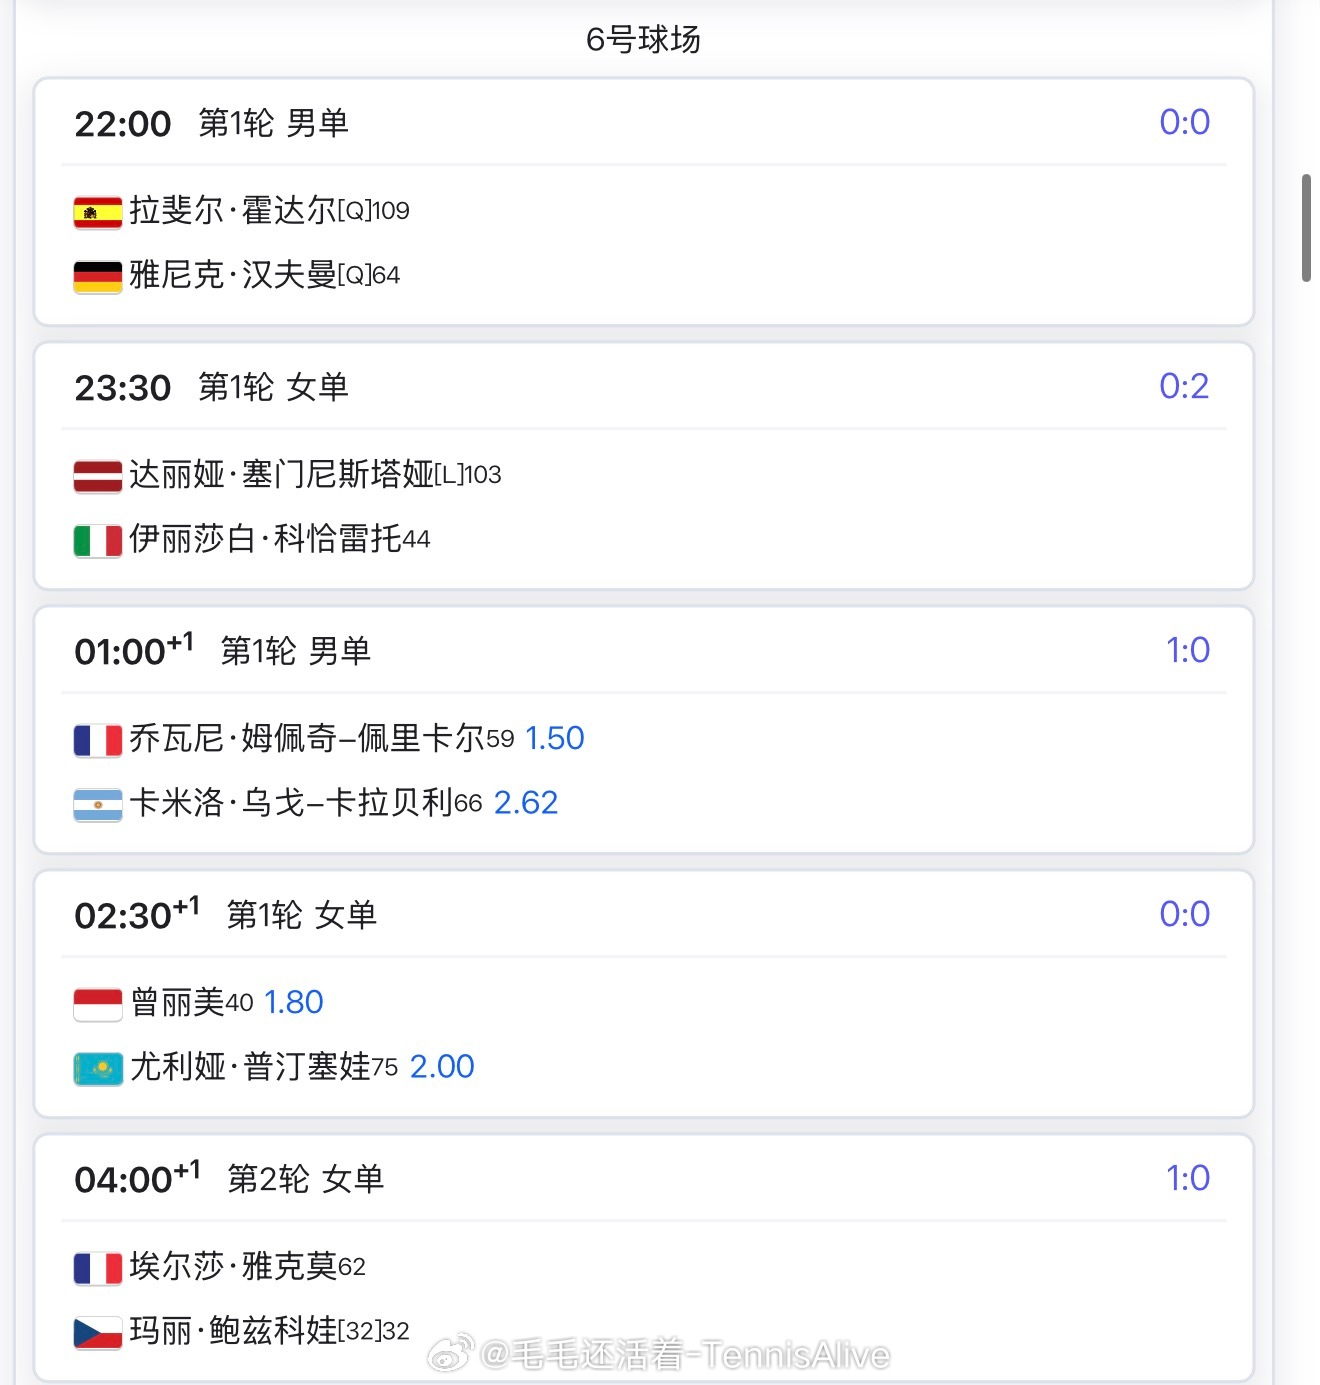Click the Germany flag beside 雅尼克·汉夫曼

click(98, 276)
